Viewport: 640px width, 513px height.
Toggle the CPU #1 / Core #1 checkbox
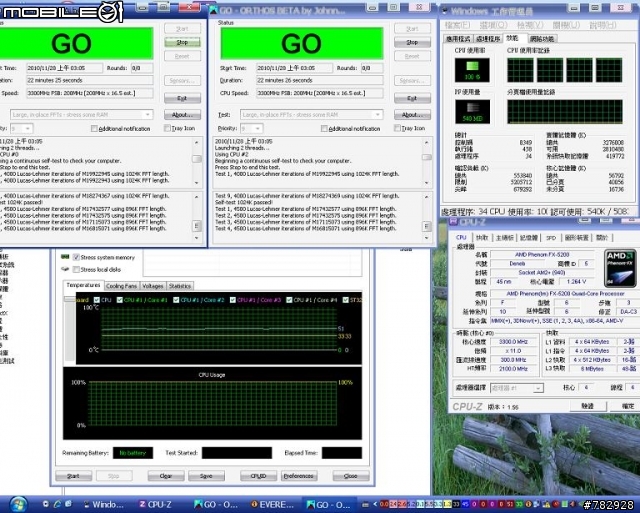[x=120, y=300]
